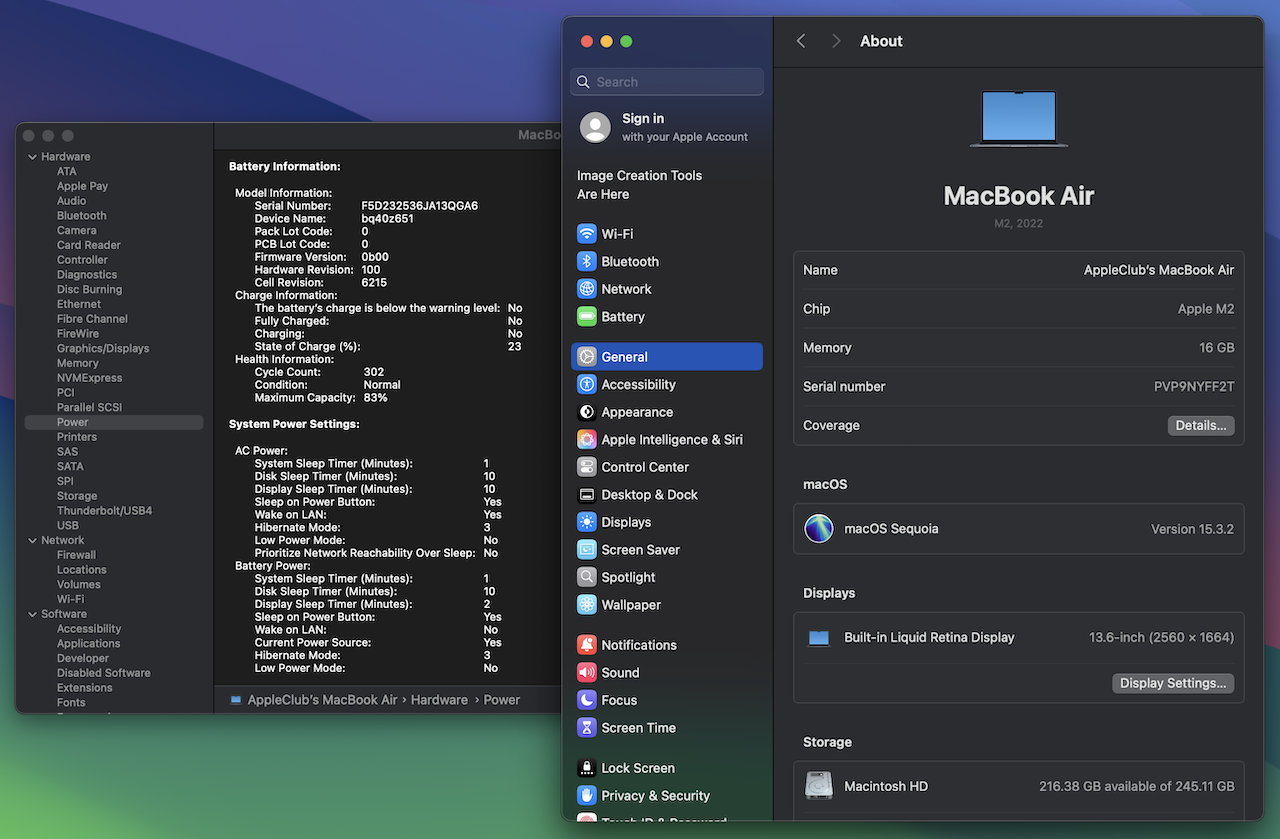Select Bluetooth in System Information sidebar

[x=81, y=216]
